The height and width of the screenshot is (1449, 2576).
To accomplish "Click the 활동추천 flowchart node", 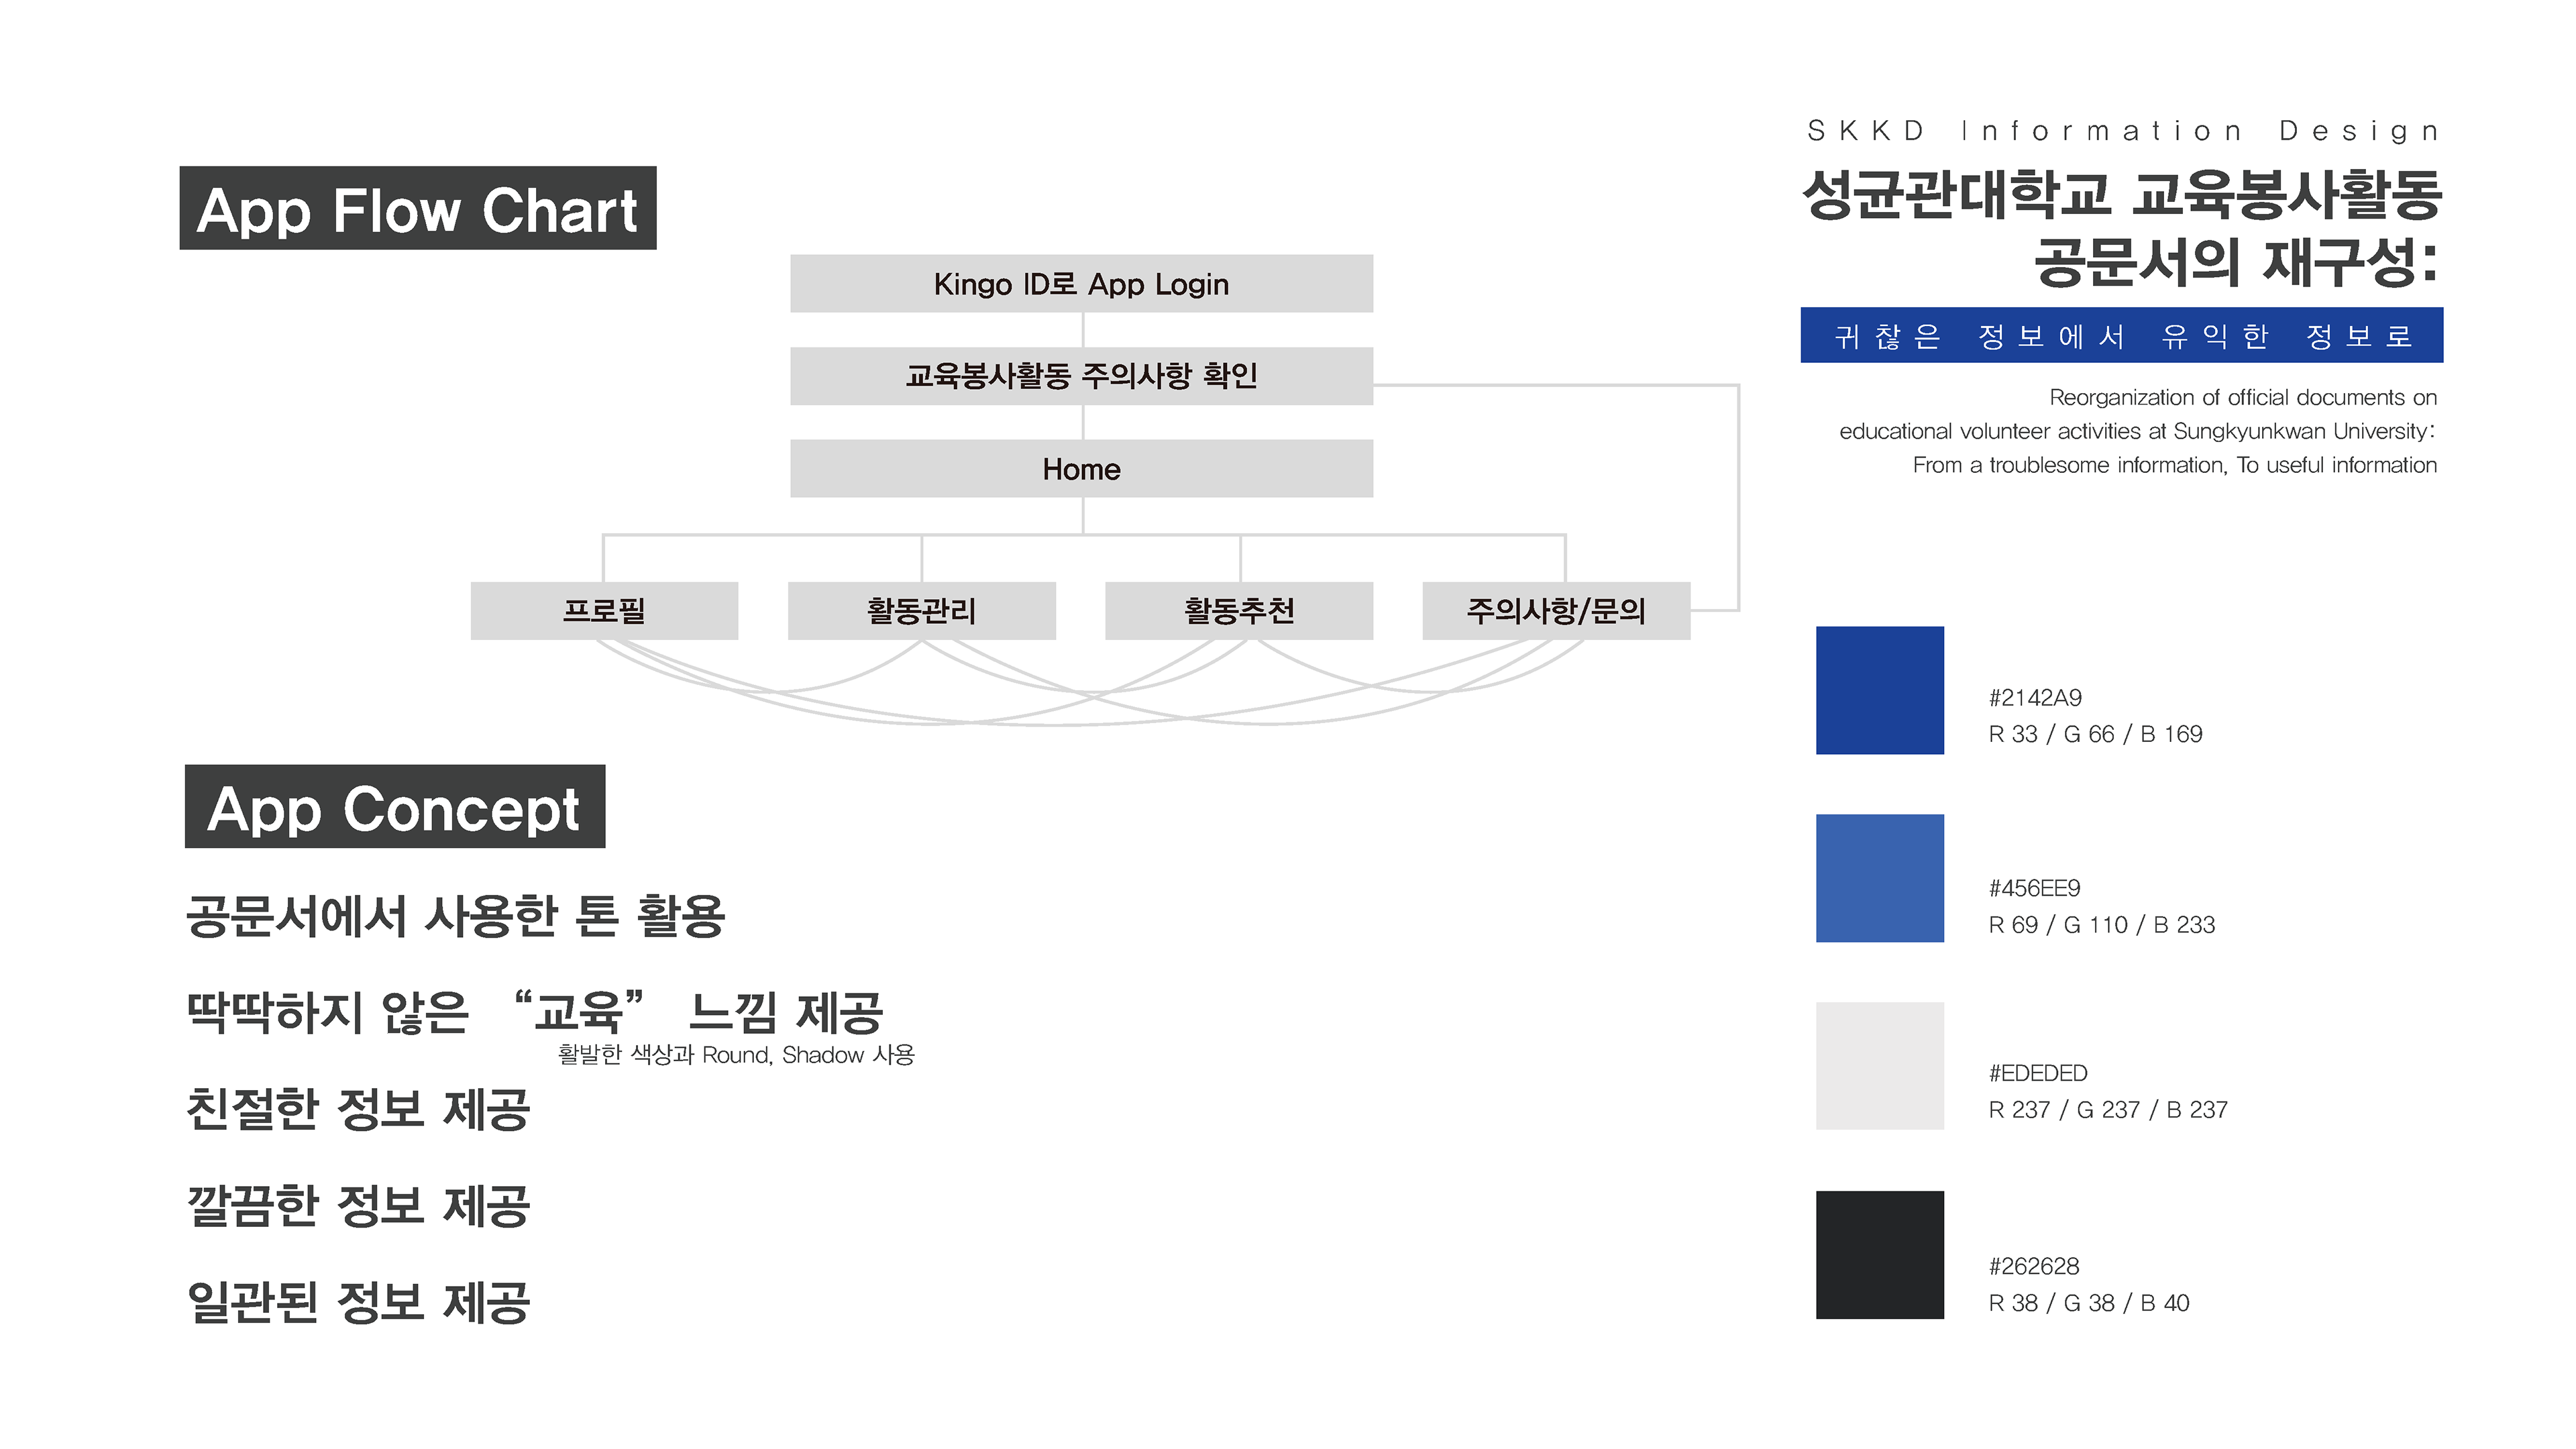I will (1238, 610).
